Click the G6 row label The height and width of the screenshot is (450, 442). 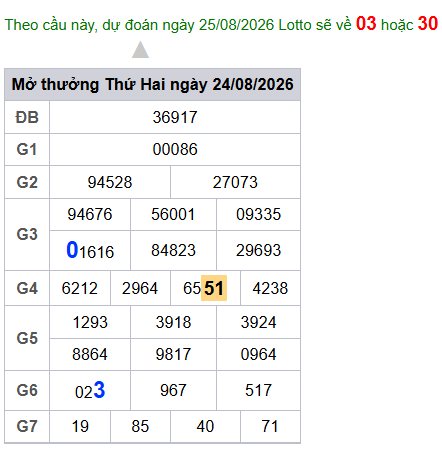[27, 390]
